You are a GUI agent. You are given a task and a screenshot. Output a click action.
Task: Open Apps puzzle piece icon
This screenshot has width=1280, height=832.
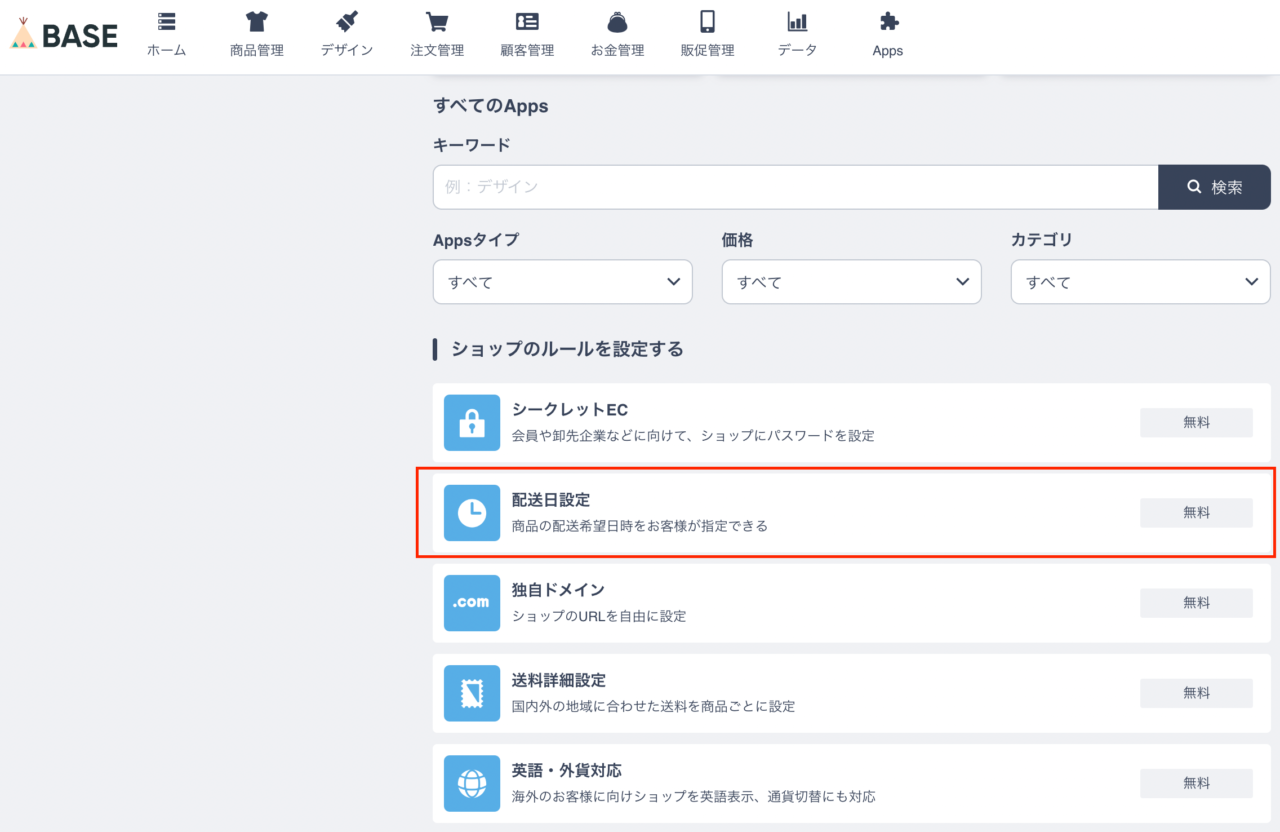point(887,21)
